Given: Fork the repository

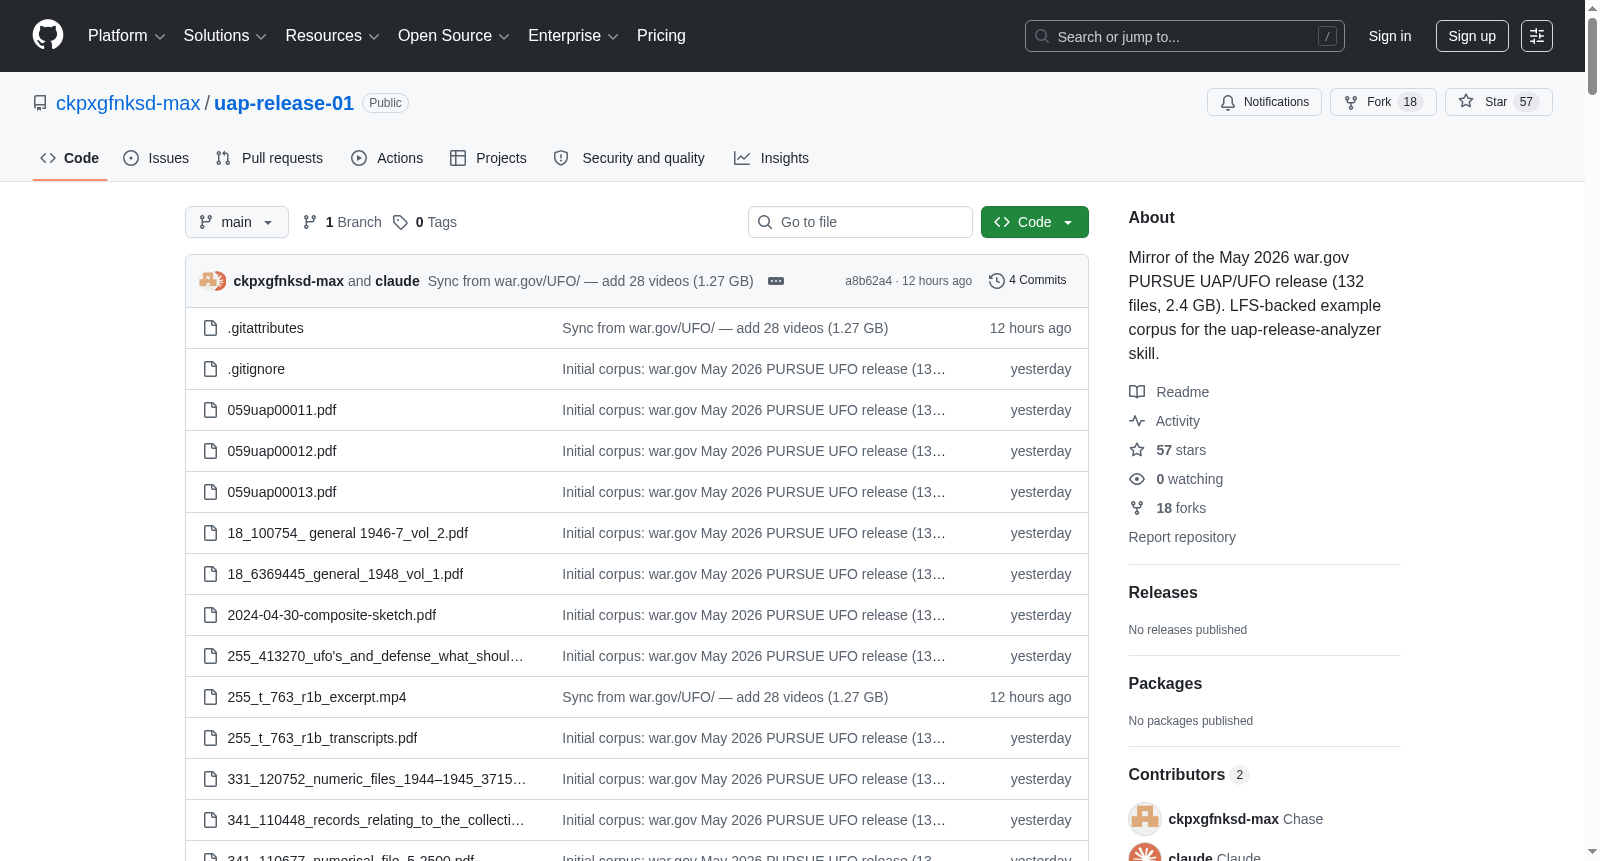Looking at the screenshot, I should (1383, 102).
